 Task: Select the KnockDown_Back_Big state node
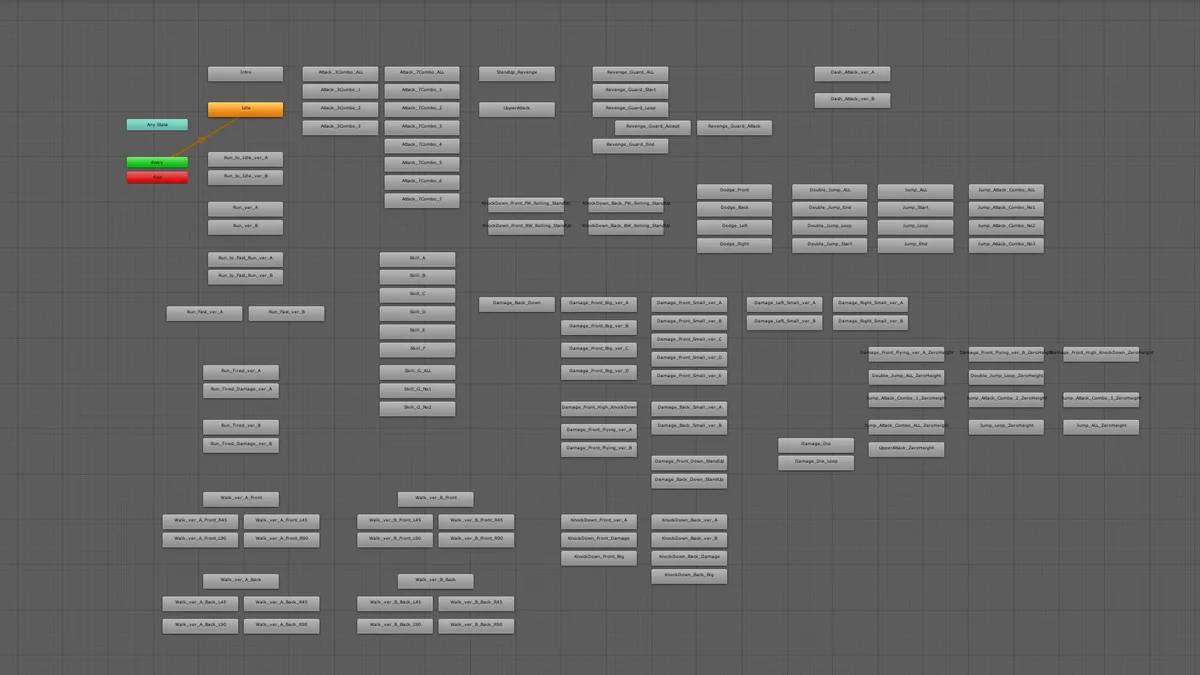point(689,576)
